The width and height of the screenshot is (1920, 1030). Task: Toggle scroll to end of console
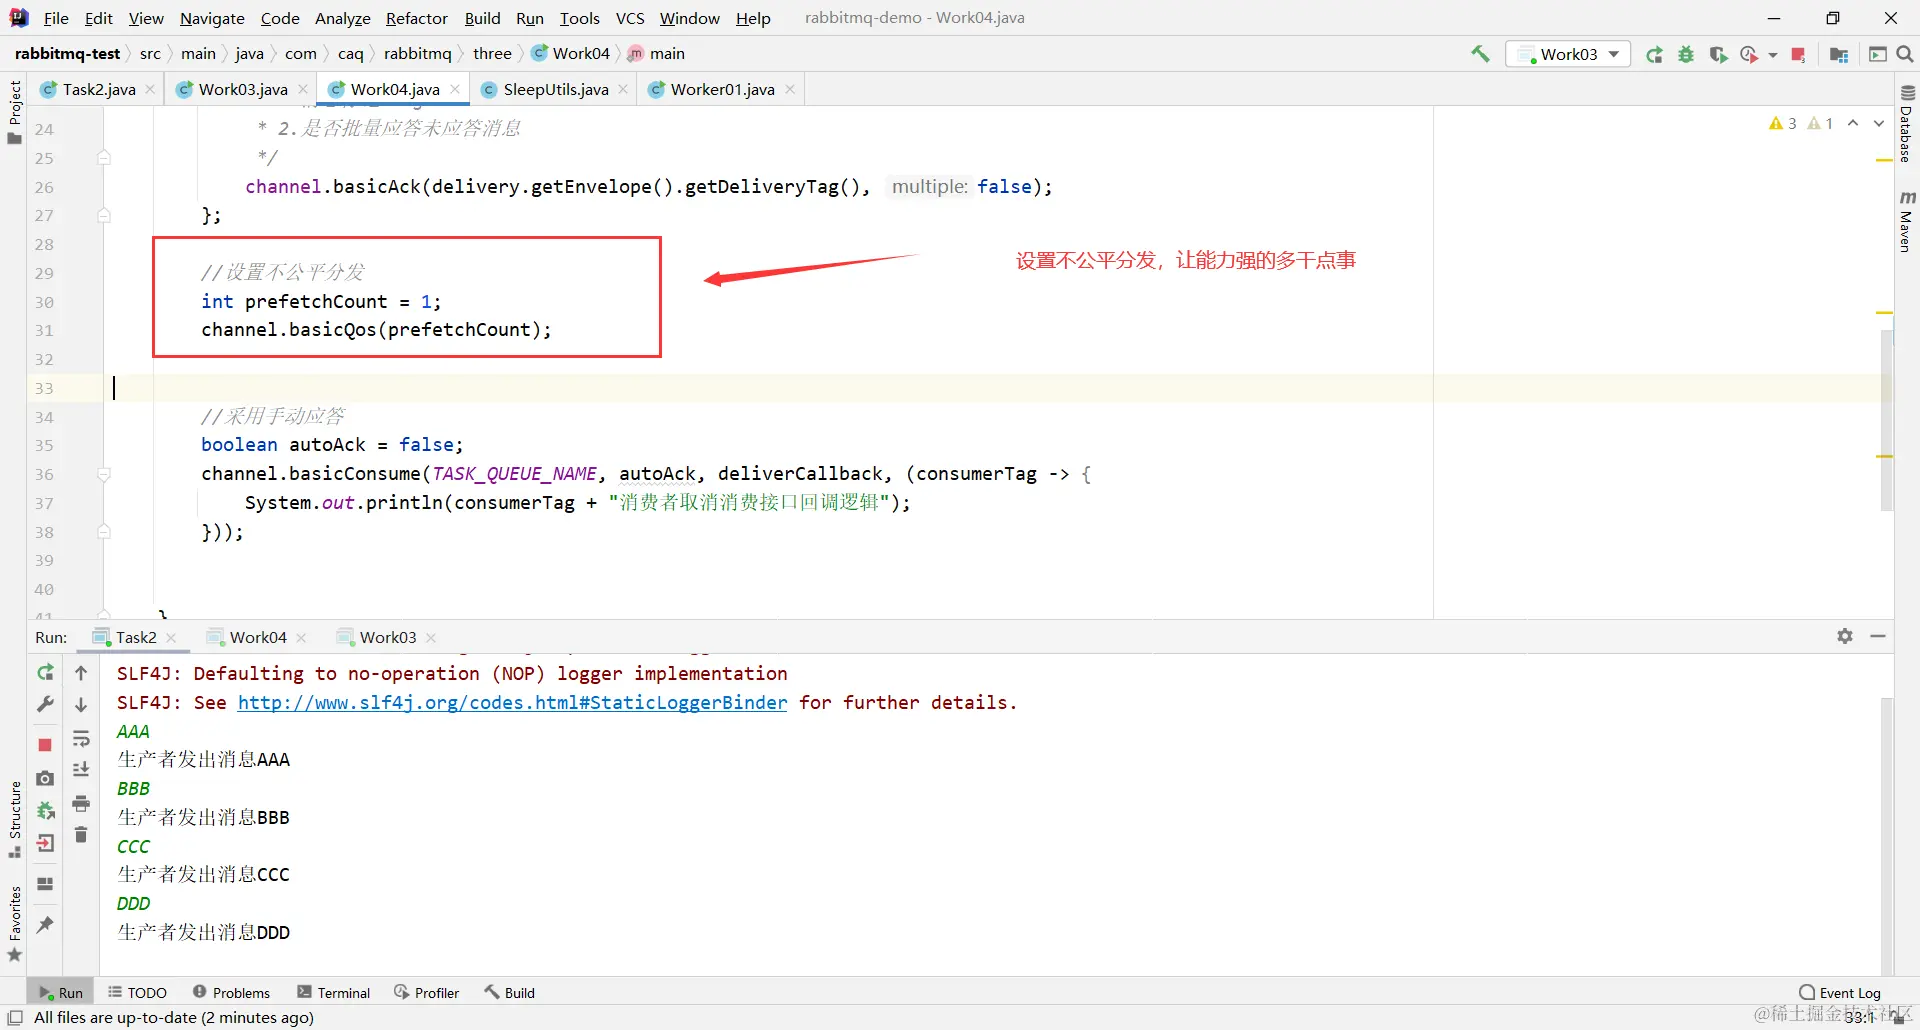81,770
